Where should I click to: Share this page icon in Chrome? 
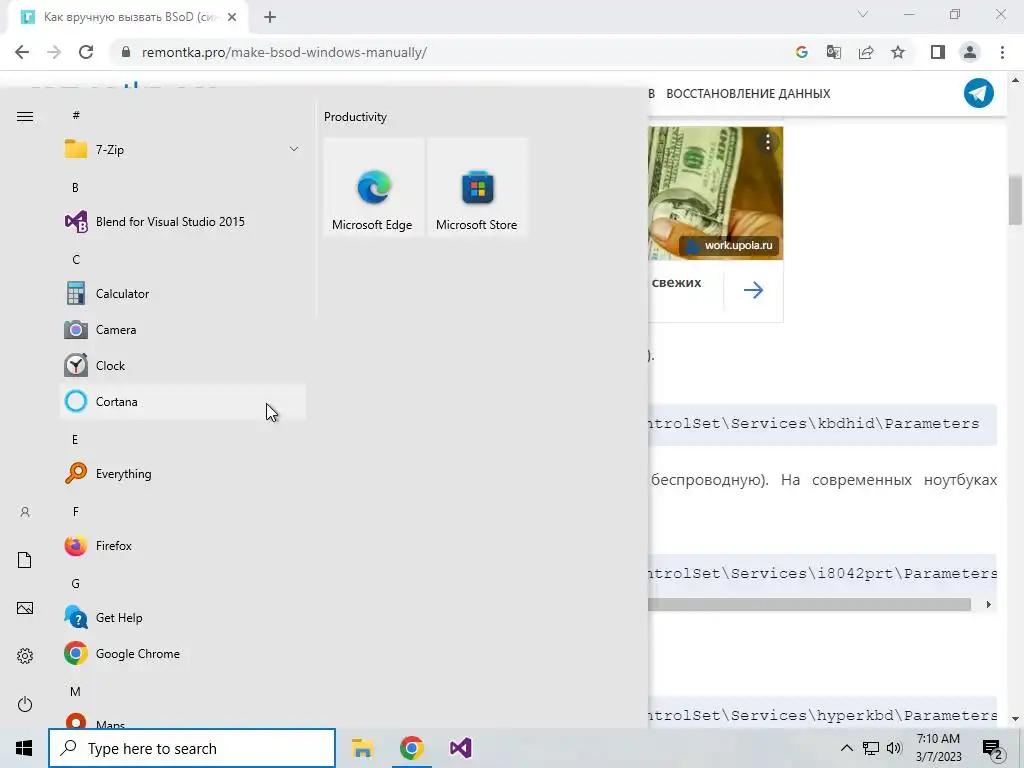pyautogui.click(x=866, y=52)
